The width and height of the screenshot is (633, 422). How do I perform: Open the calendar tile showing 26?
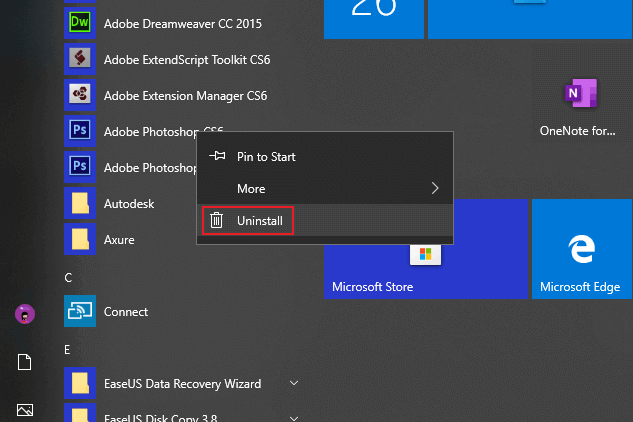click(x=374, y=19)
